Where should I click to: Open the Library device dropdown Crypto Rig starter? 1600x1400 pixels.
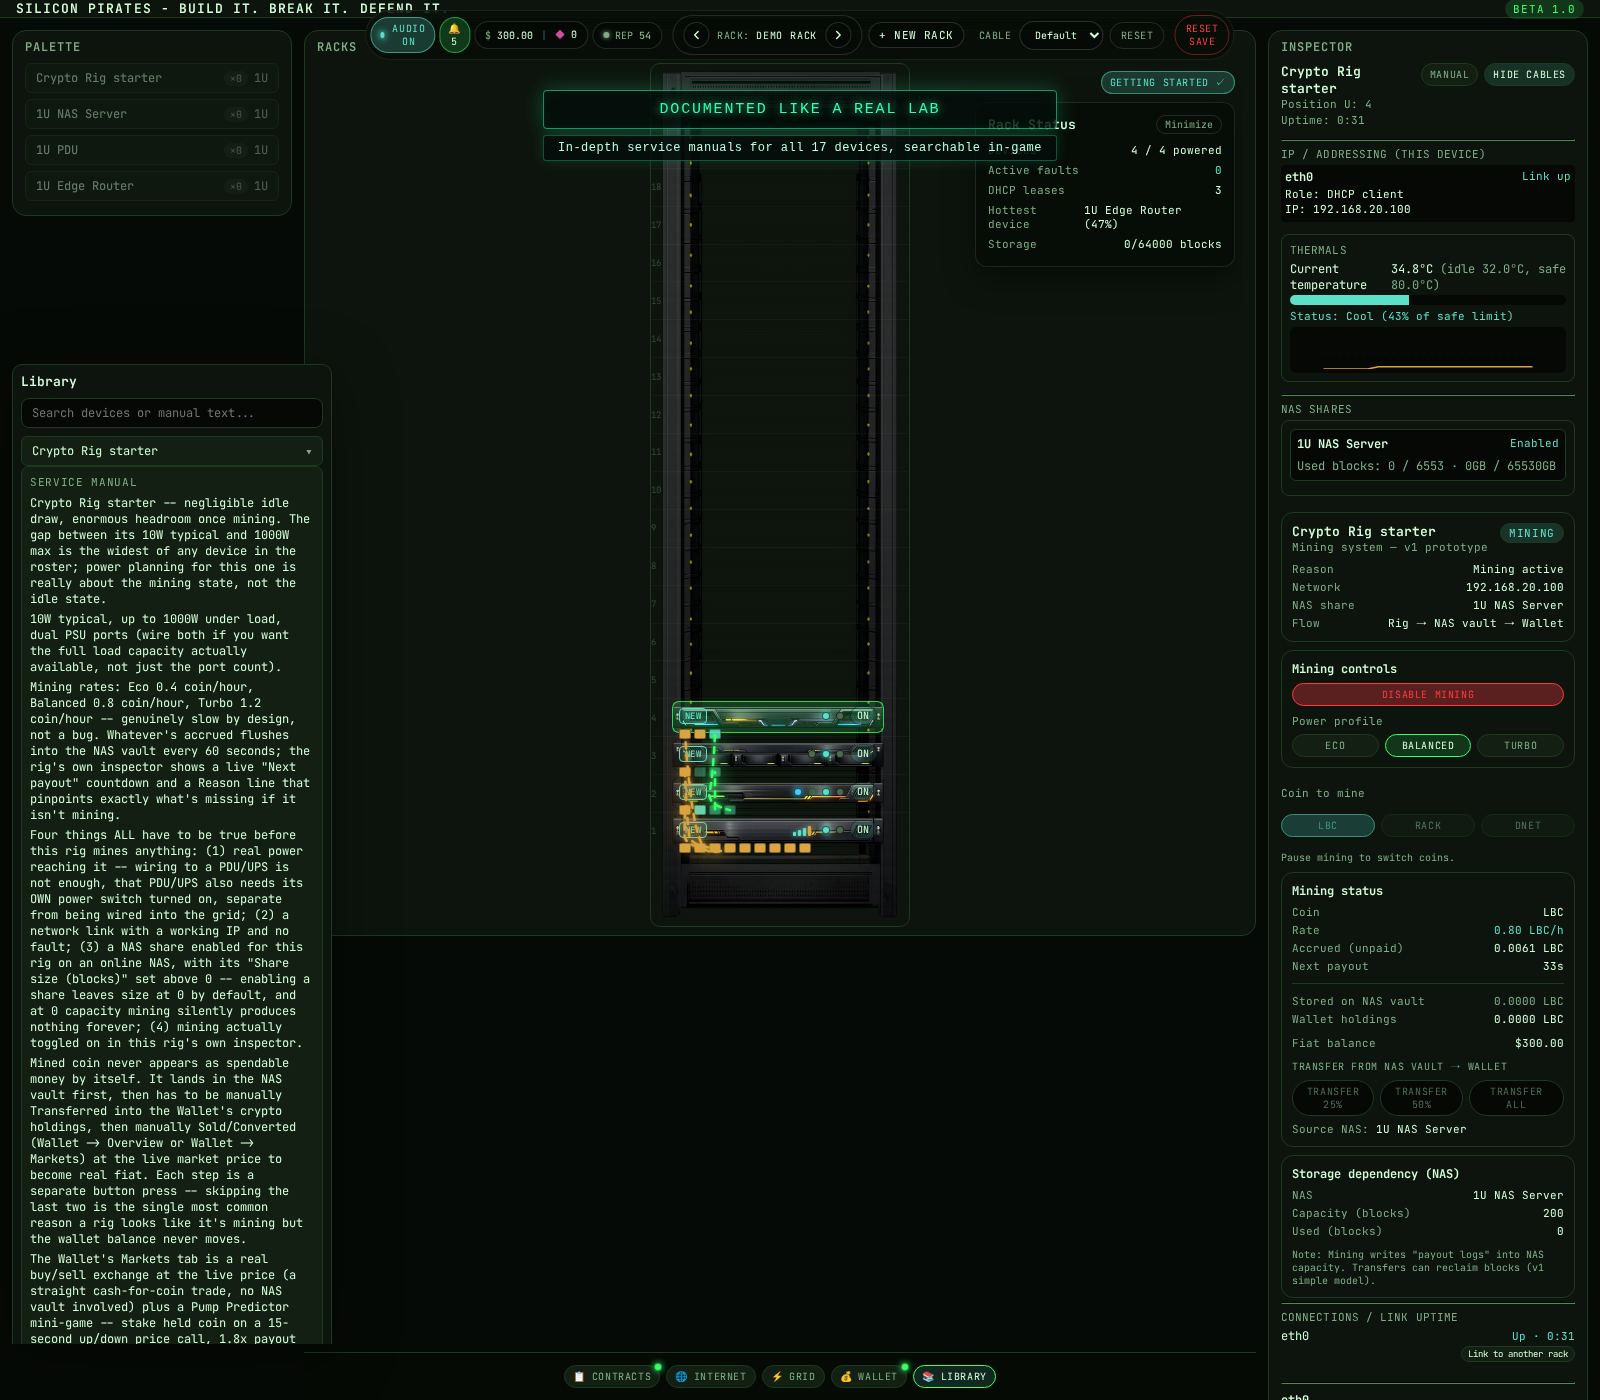coord(172,451)
